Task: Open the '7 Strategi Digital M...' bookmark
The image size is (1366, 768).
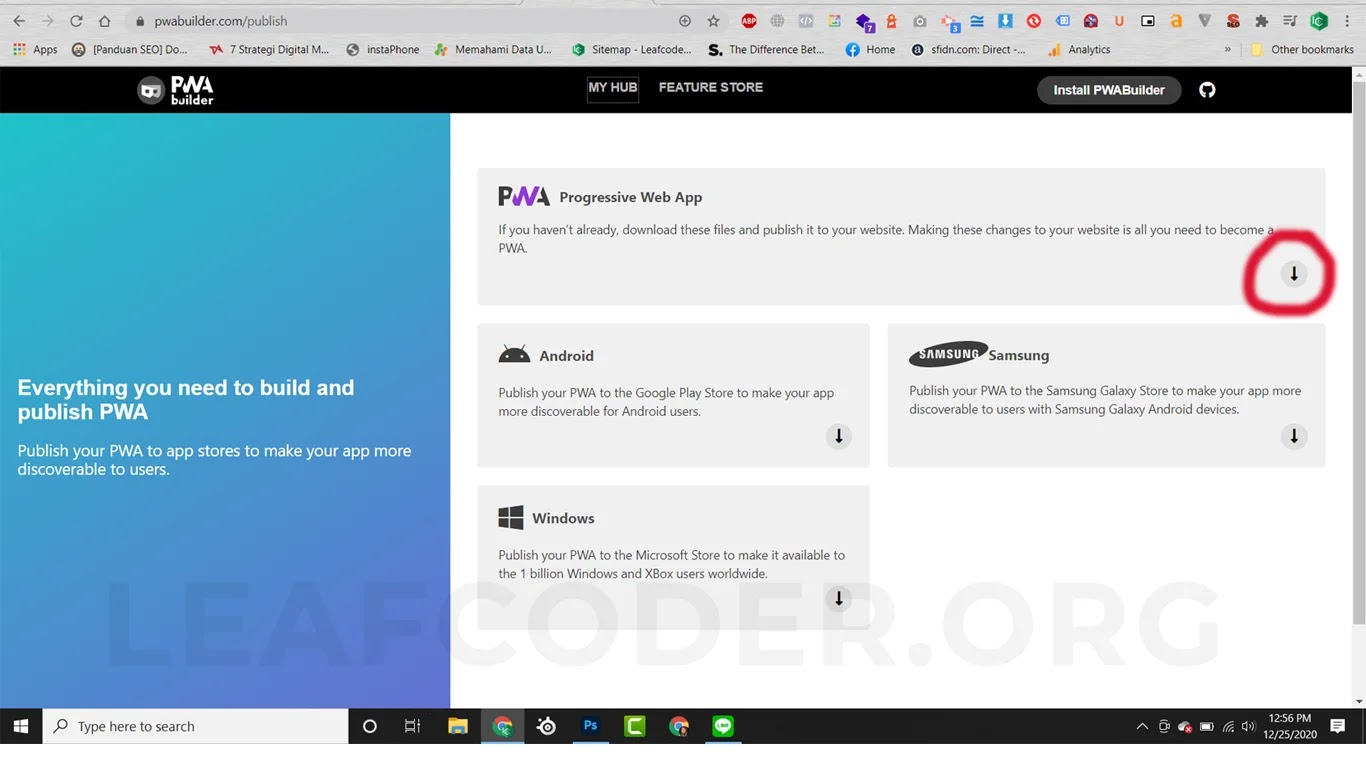Action: (269, 49)
